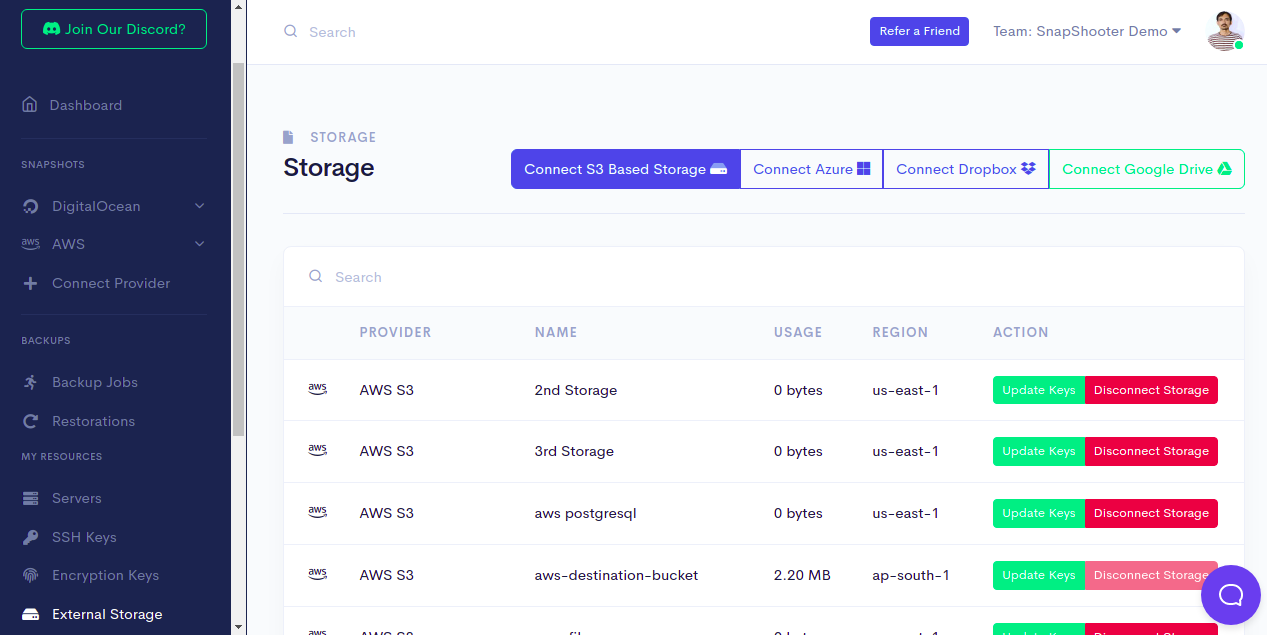Click the storage table search magnifier icon
The image size is (1267, 635).
tap(316, 276)
